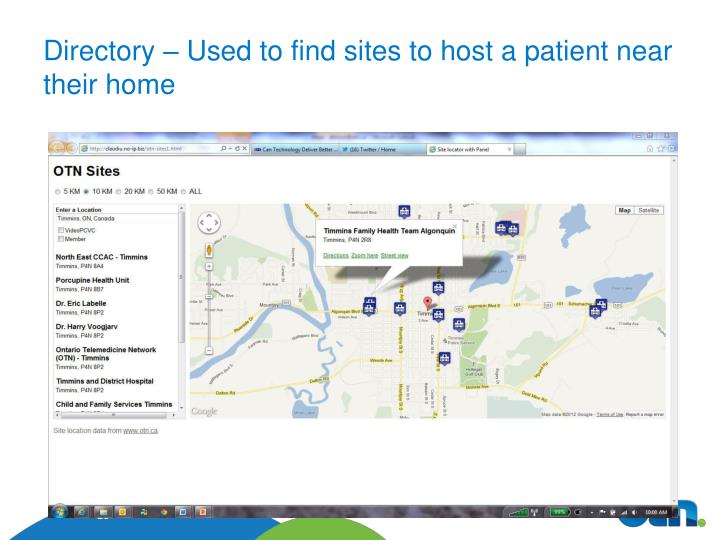Image resolution: width=720 pixels, height=540 pixels.
Task: Click the Stop loading X icon
Action: pos(245,148)
